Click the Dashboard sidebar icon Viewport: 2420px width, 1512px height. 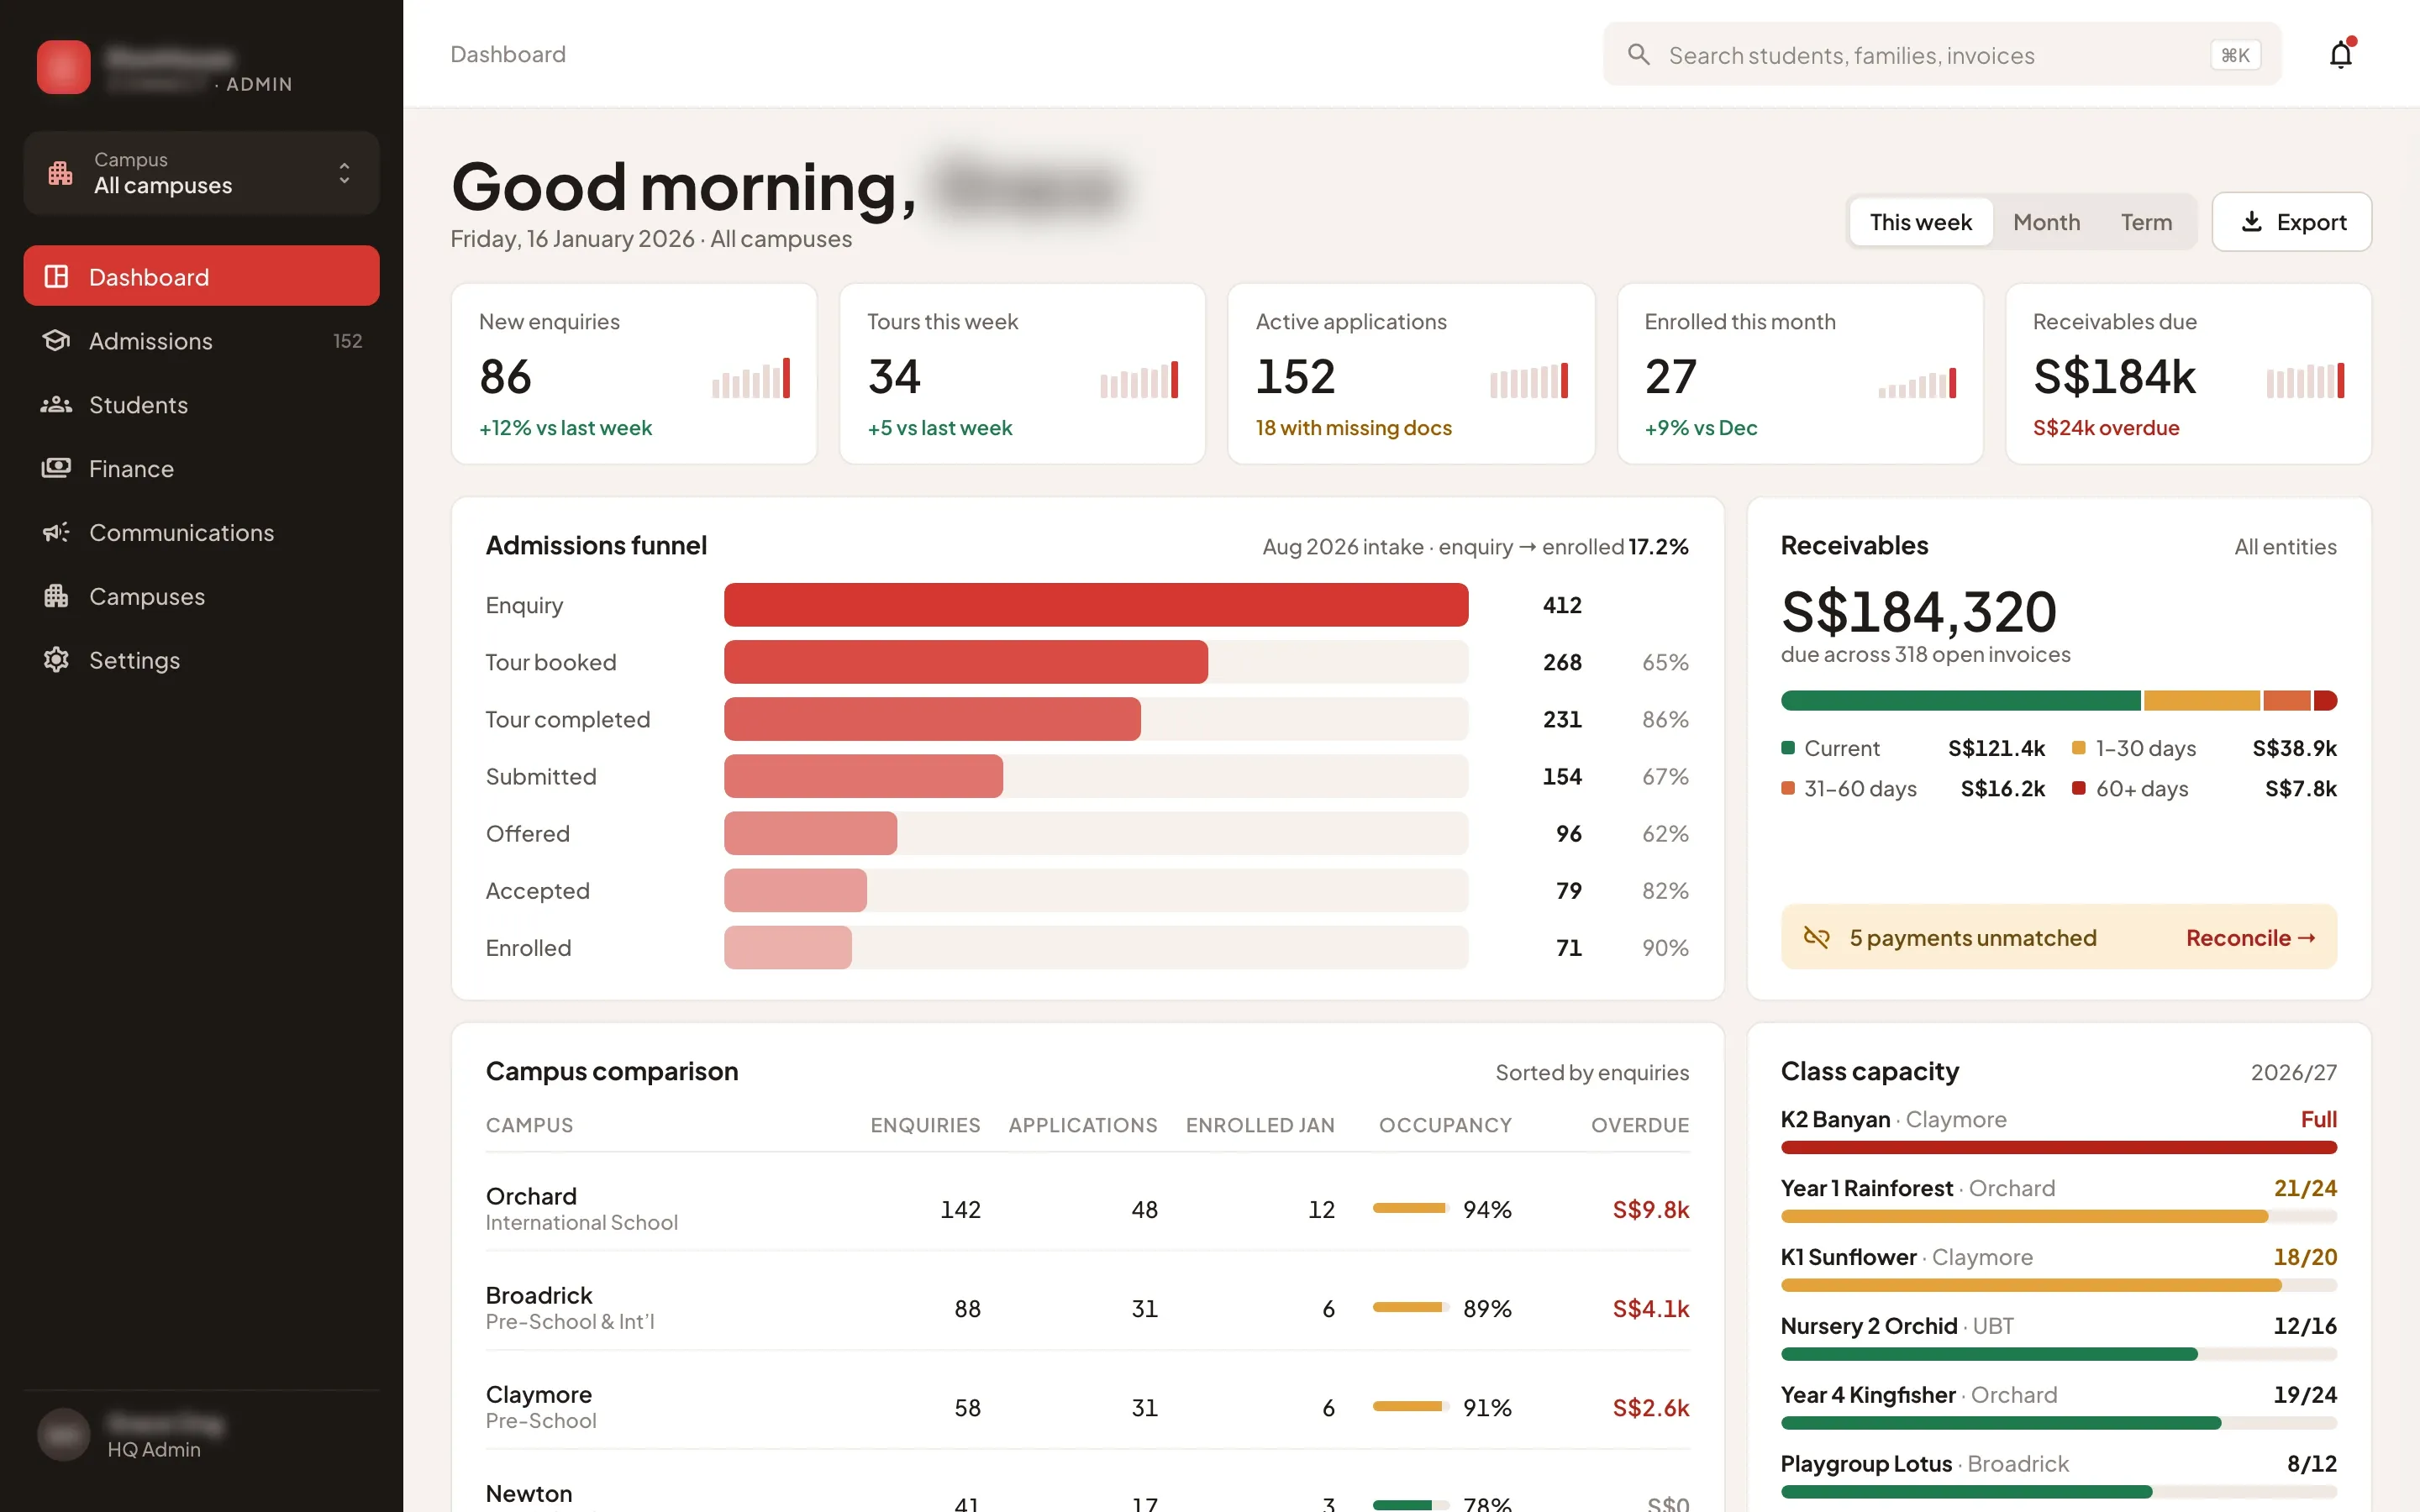[56, 276]
